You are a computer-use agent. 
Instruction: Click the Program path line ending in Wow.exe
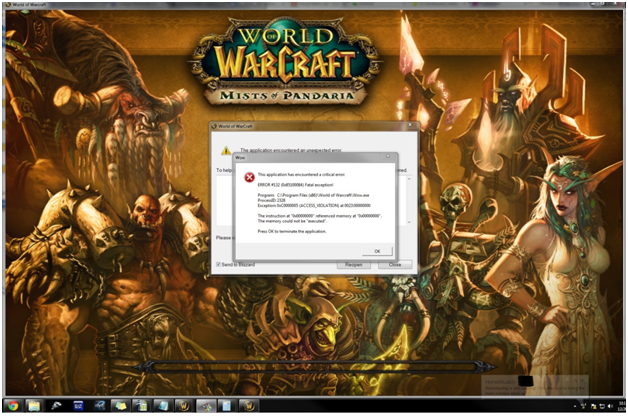pyautogui.click(x=313, y=195)
